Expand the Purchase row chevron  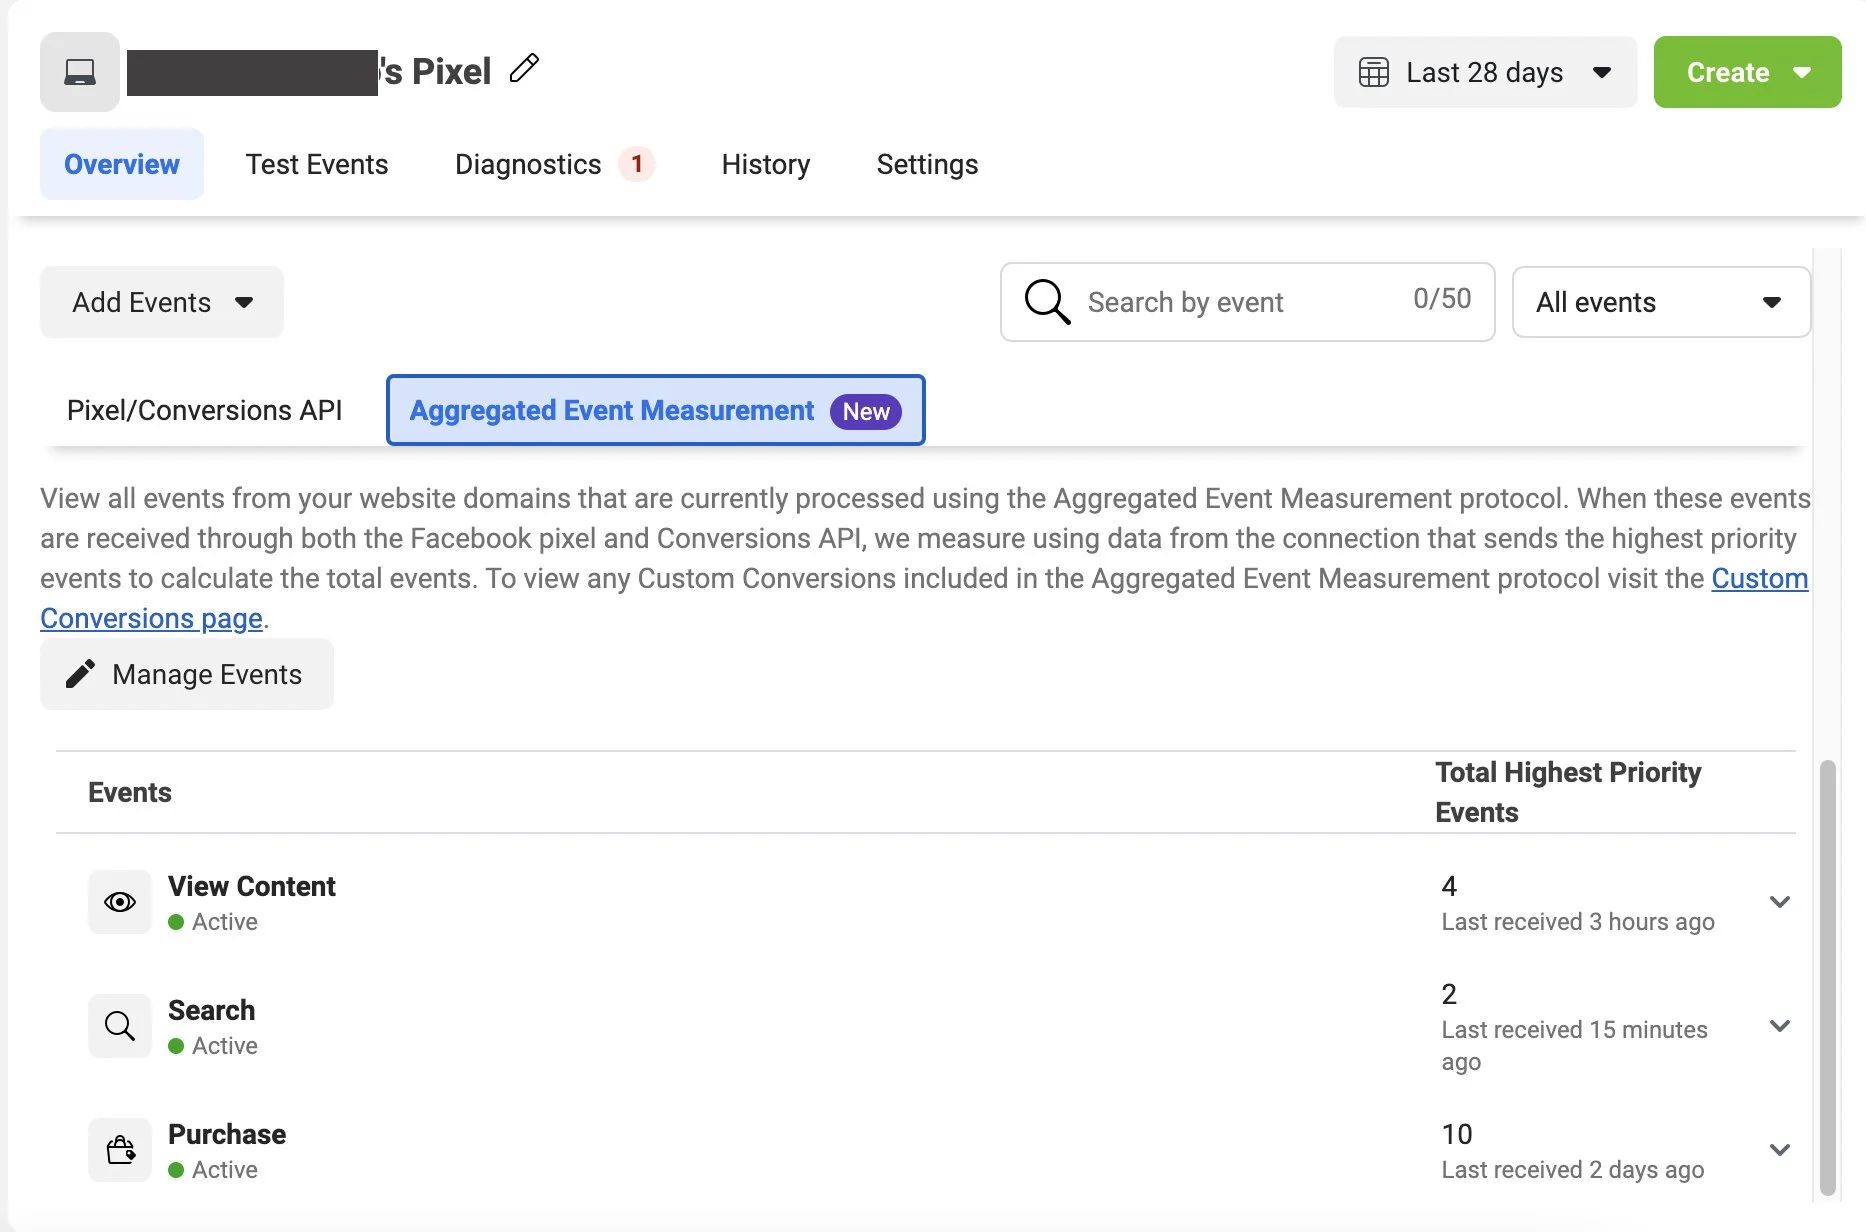point(1779,1150)
